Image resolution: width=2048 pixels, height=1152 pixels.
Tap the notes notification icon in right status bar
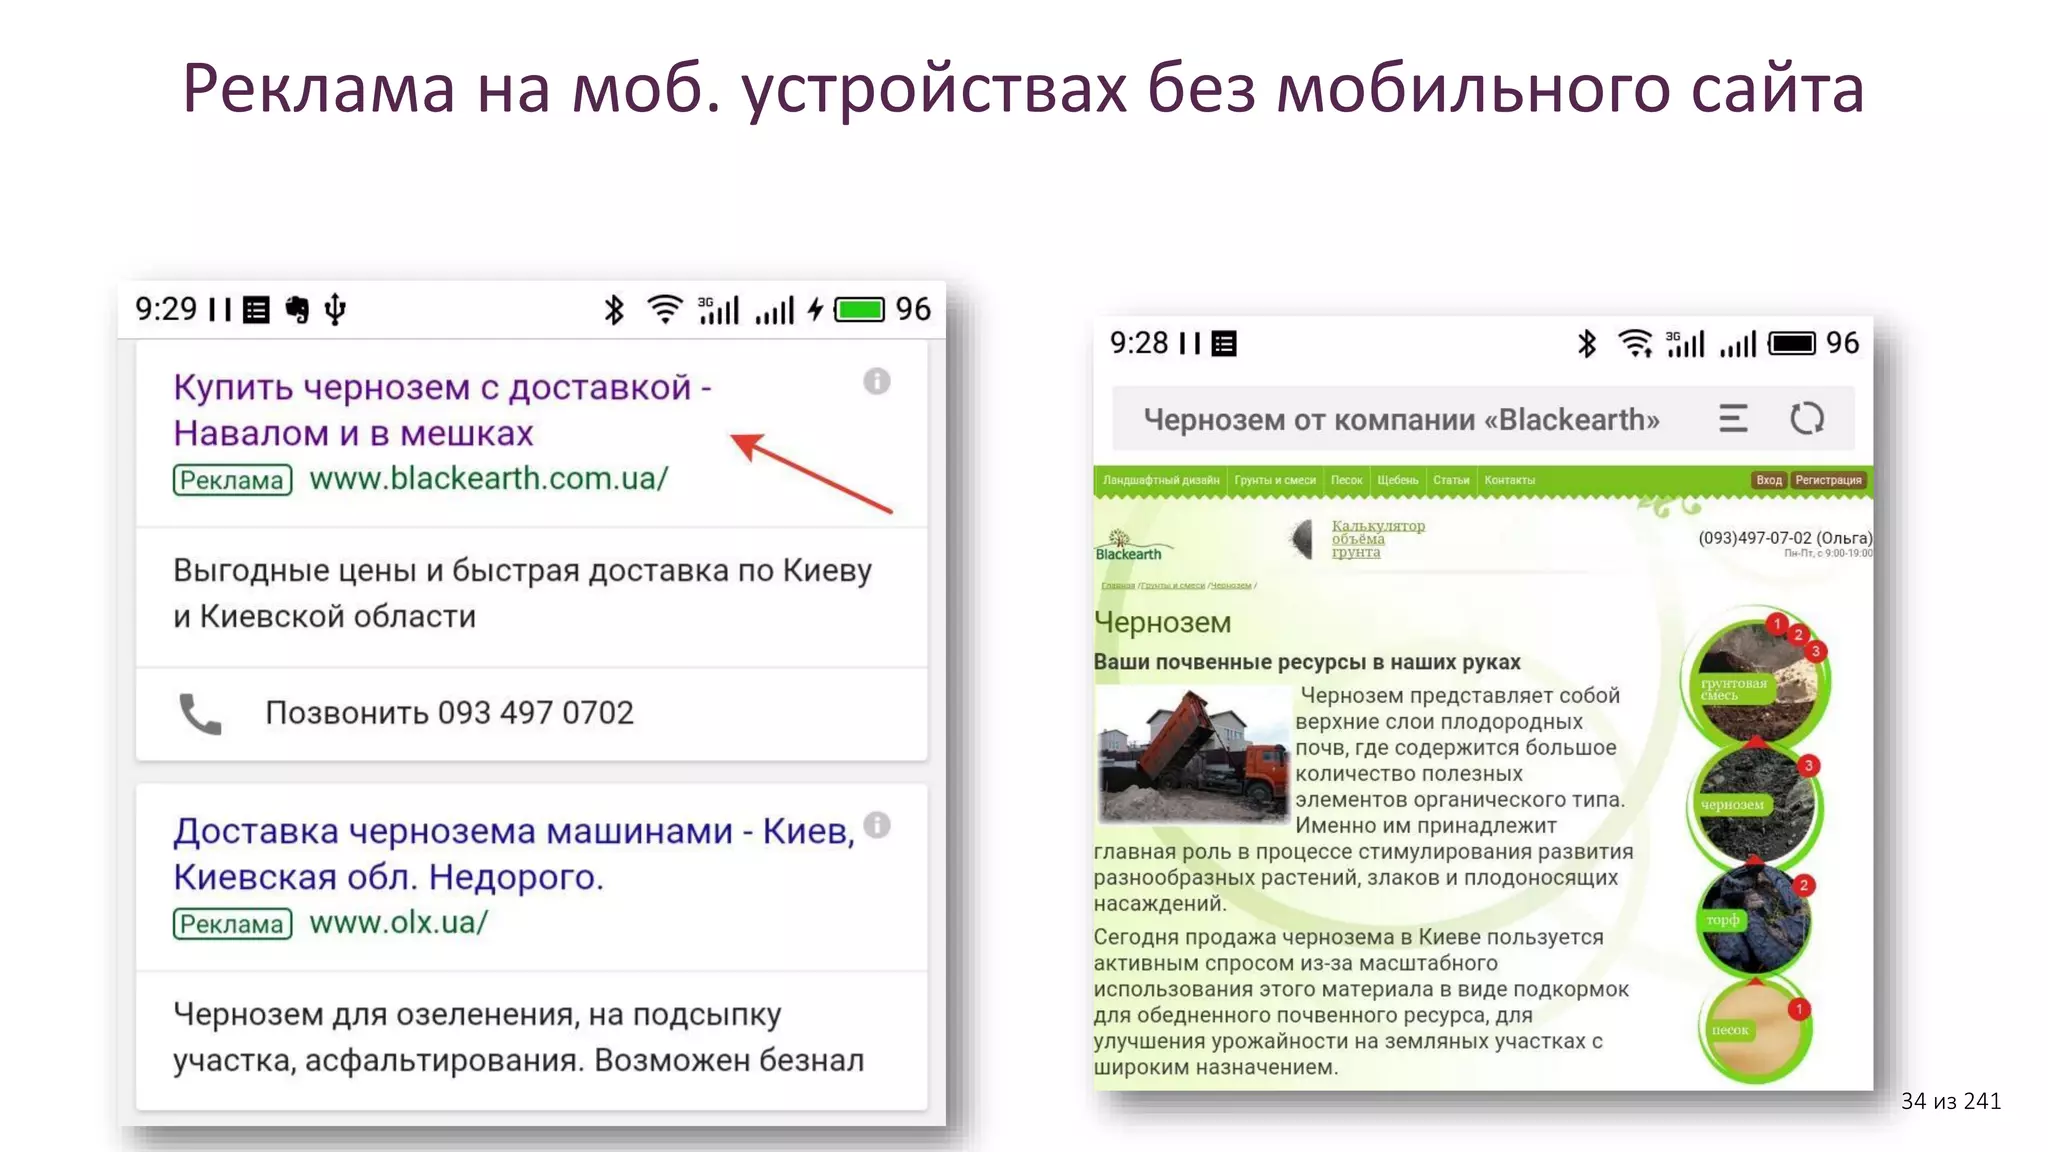click(x=1224, y=344)
